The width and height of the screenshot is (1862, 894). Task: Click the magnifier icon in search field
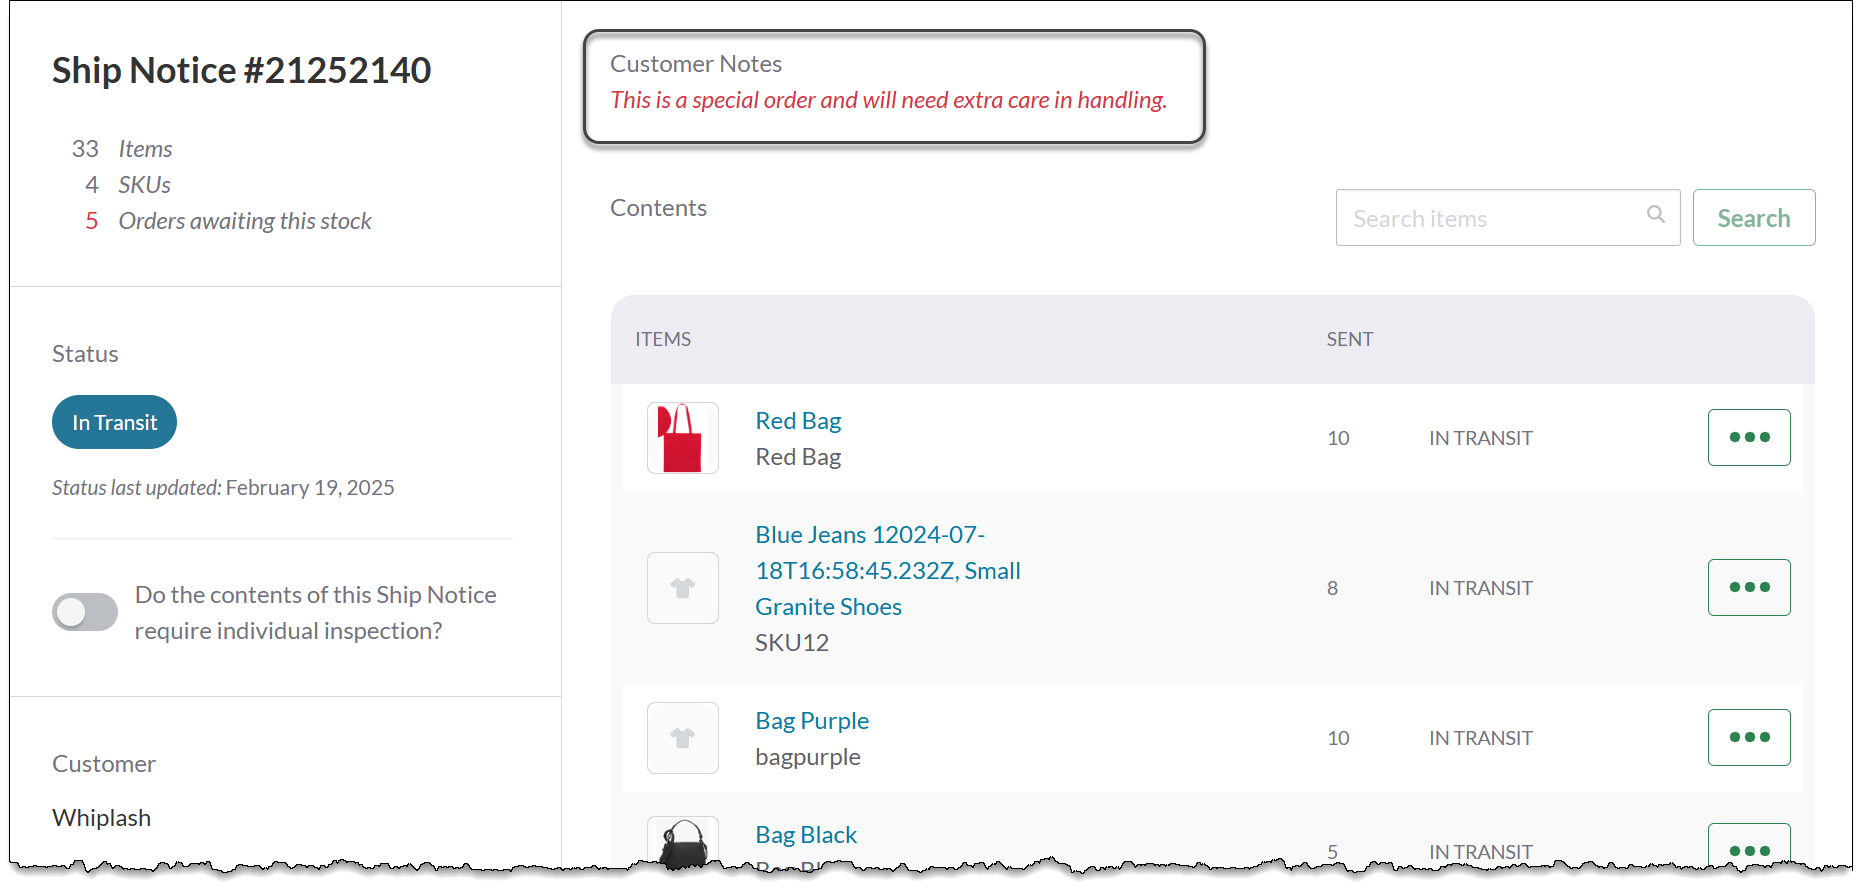click(x=1656, y=215)
